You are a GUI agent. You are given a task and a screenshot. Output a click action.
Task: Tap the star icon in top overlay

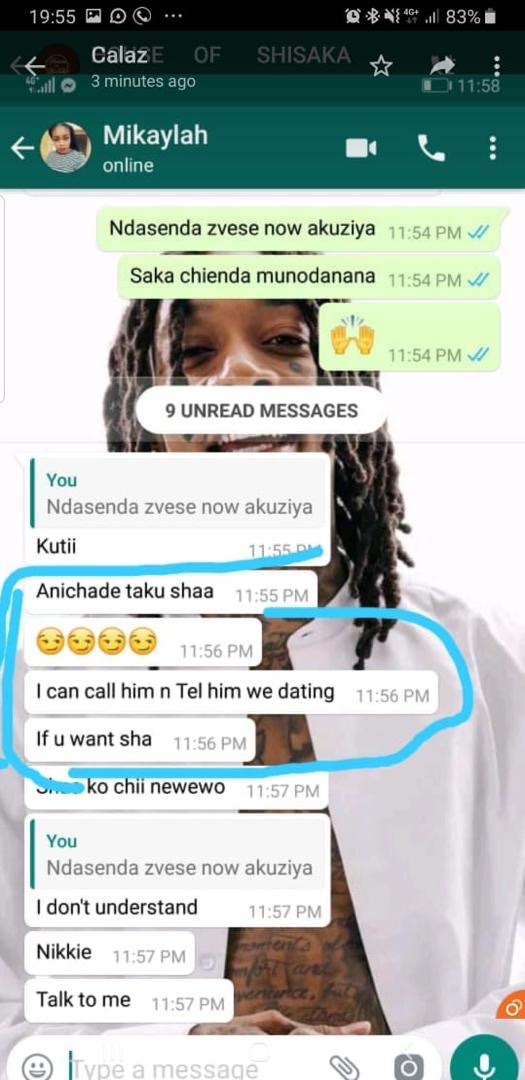click(381, 65)
